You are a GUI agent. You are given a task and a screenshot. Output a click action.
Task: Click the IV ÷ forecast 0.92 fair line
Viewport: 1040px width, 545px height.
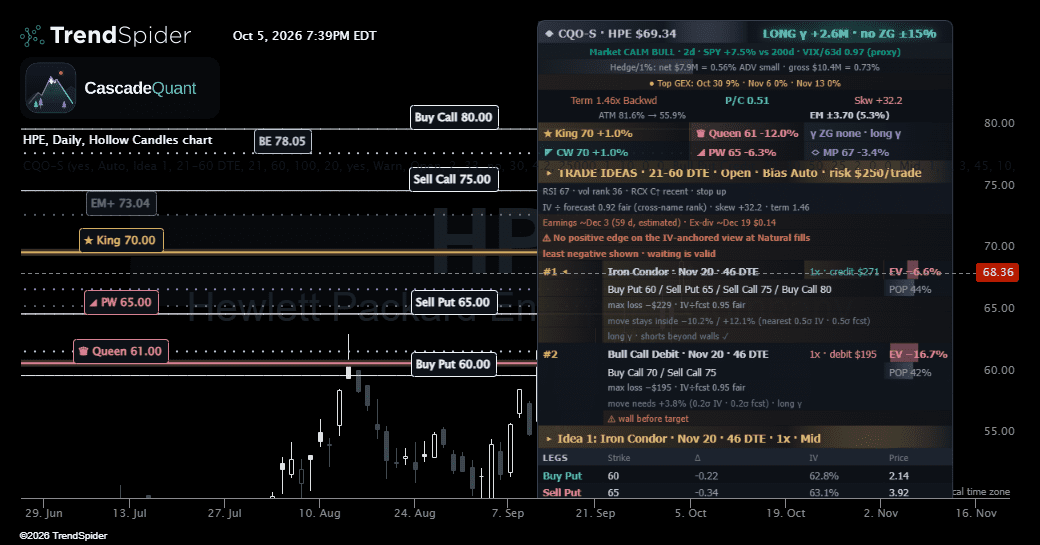click(676, 208)
